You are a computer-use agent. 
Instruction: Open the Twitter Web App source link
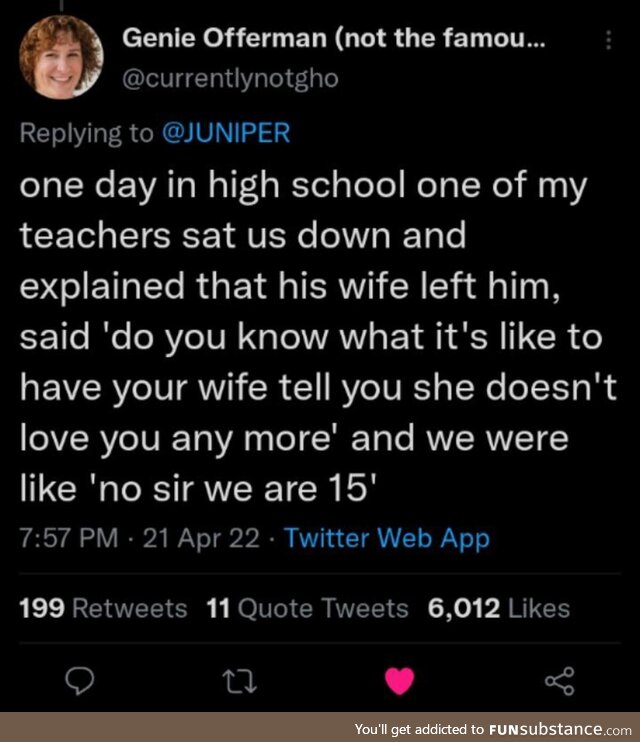[x=387, y=539]
